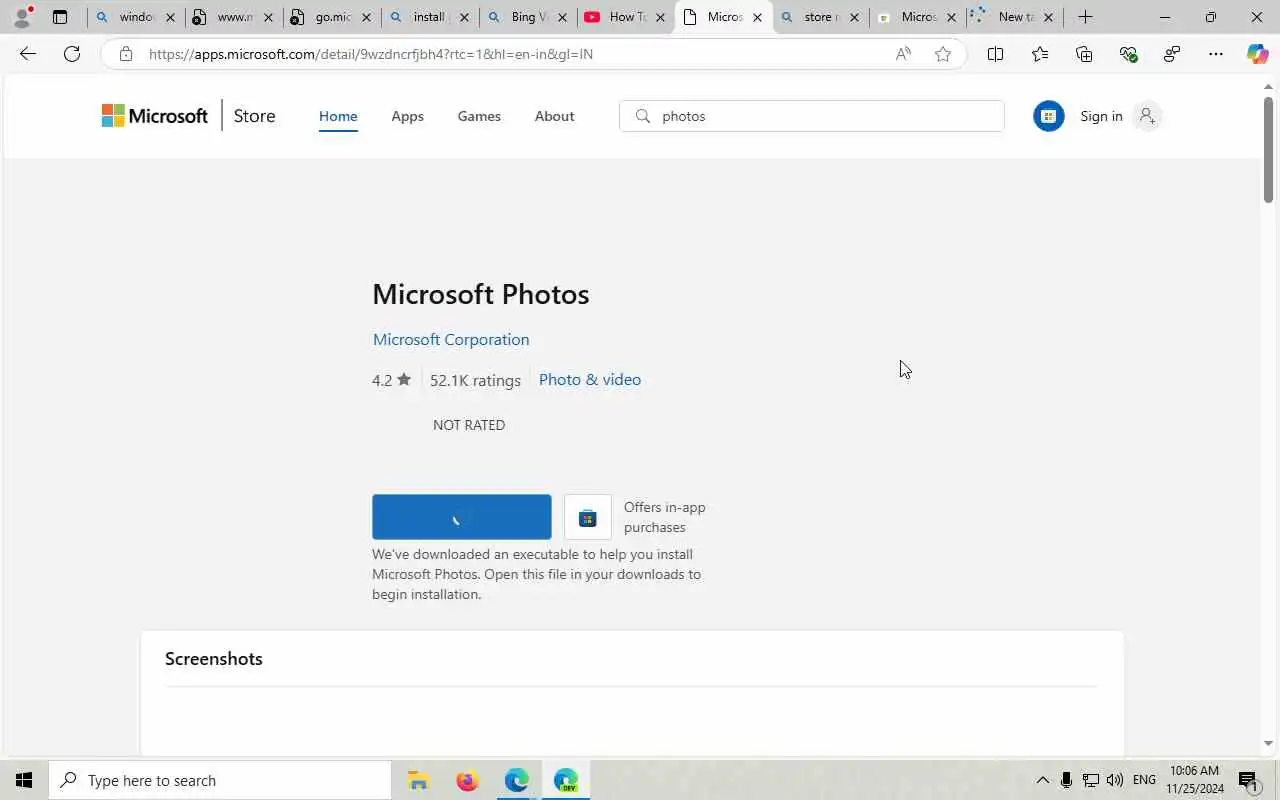Open the volume tray icon
Image resolution: width=1280 pixels, height=800 pixels.
[x=1115, y=780]
